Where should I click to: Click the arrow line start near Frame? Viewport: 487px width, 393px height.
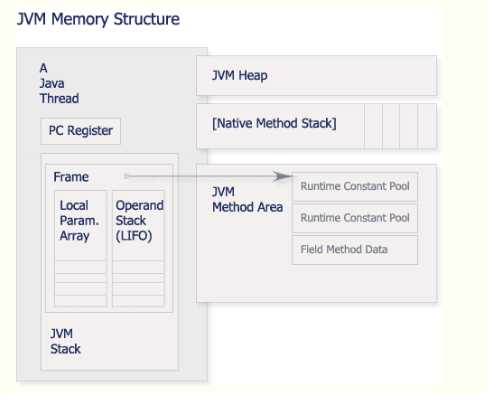tap(127, 176)
